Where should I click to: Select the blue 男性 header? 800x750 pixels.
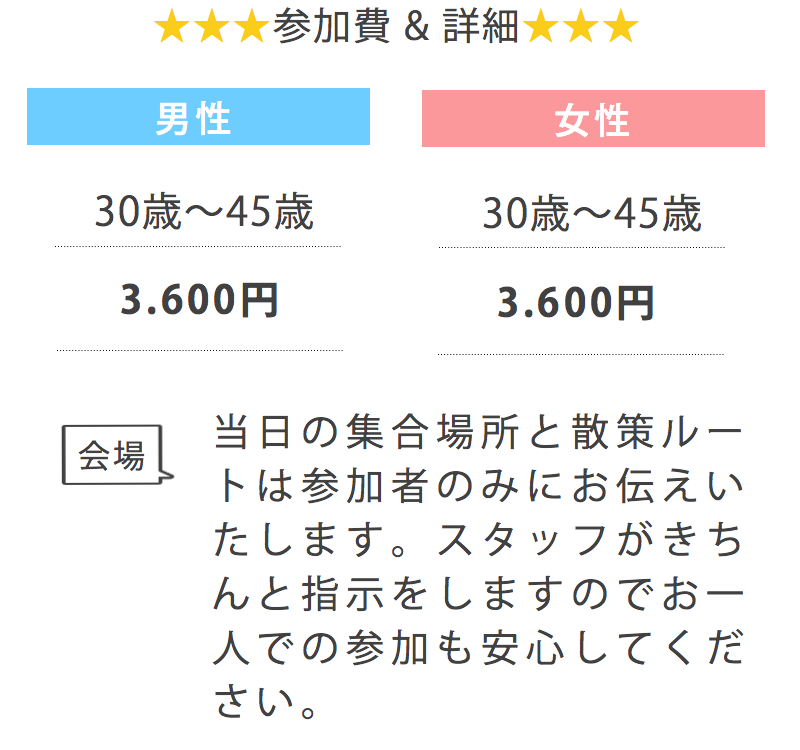[x=198, y=116]
